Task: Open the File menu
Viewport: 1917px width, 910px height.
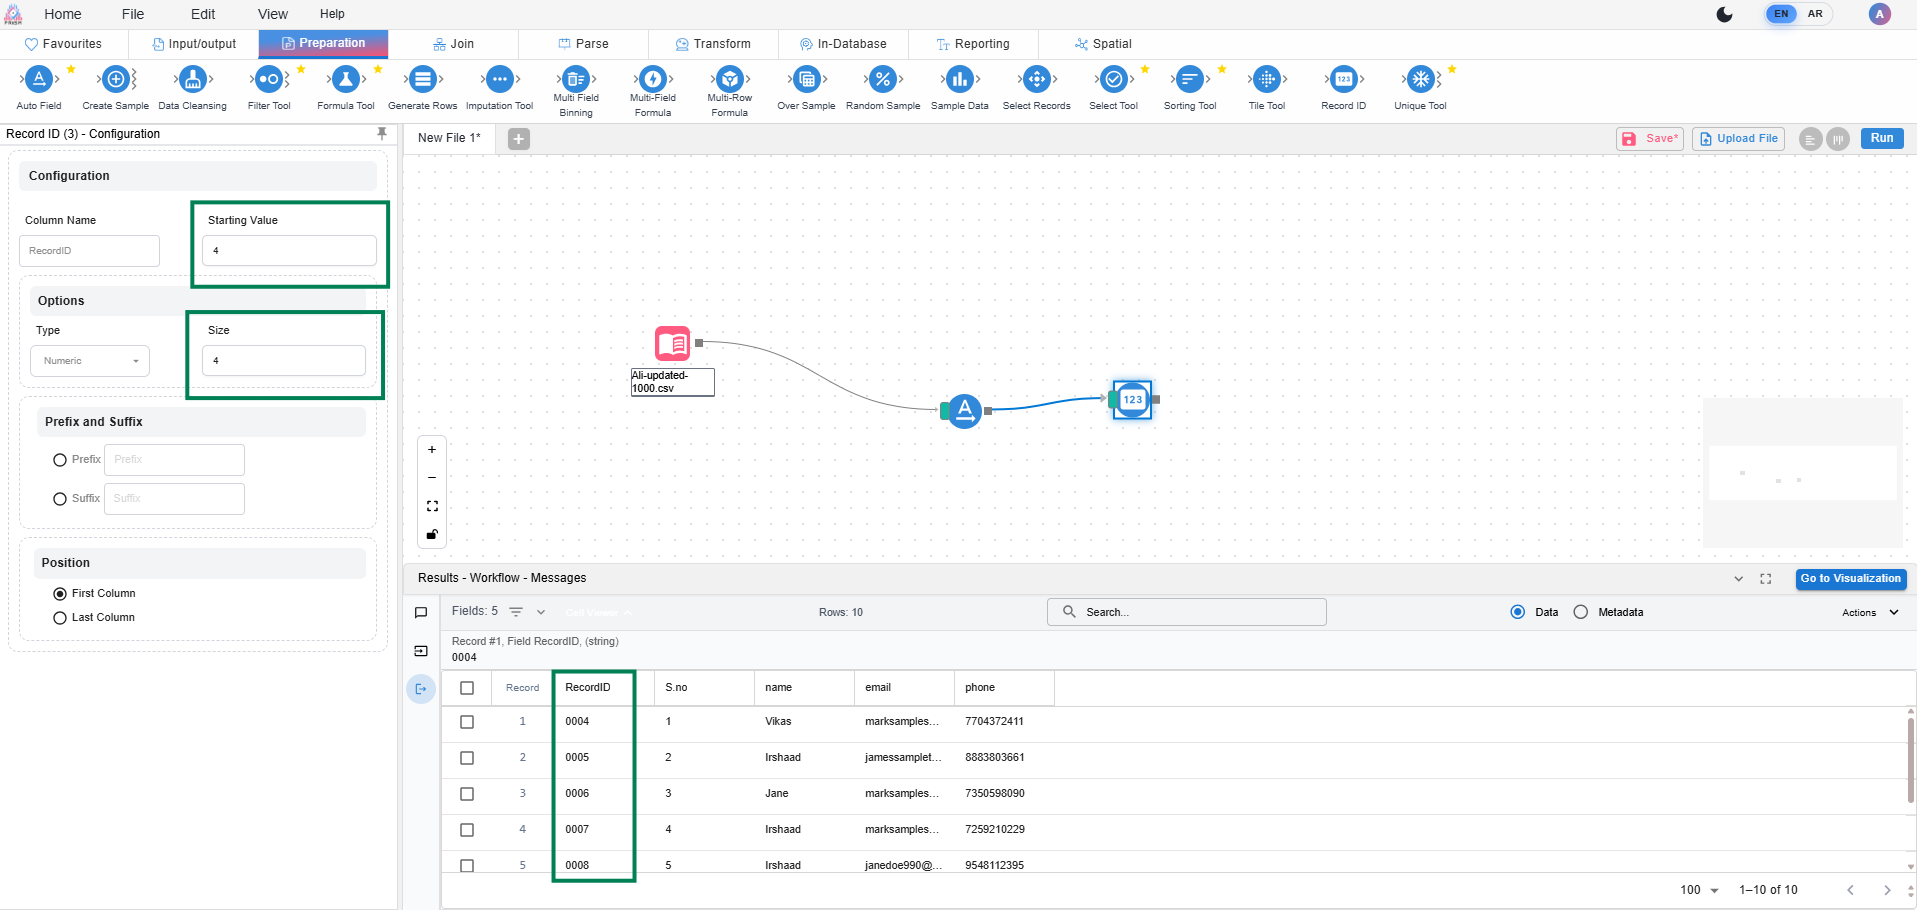Action: [133, 14]
